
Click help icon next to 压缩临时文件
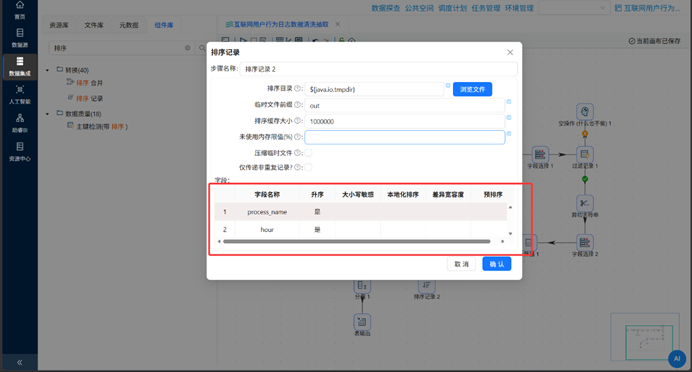click(297, 153)
